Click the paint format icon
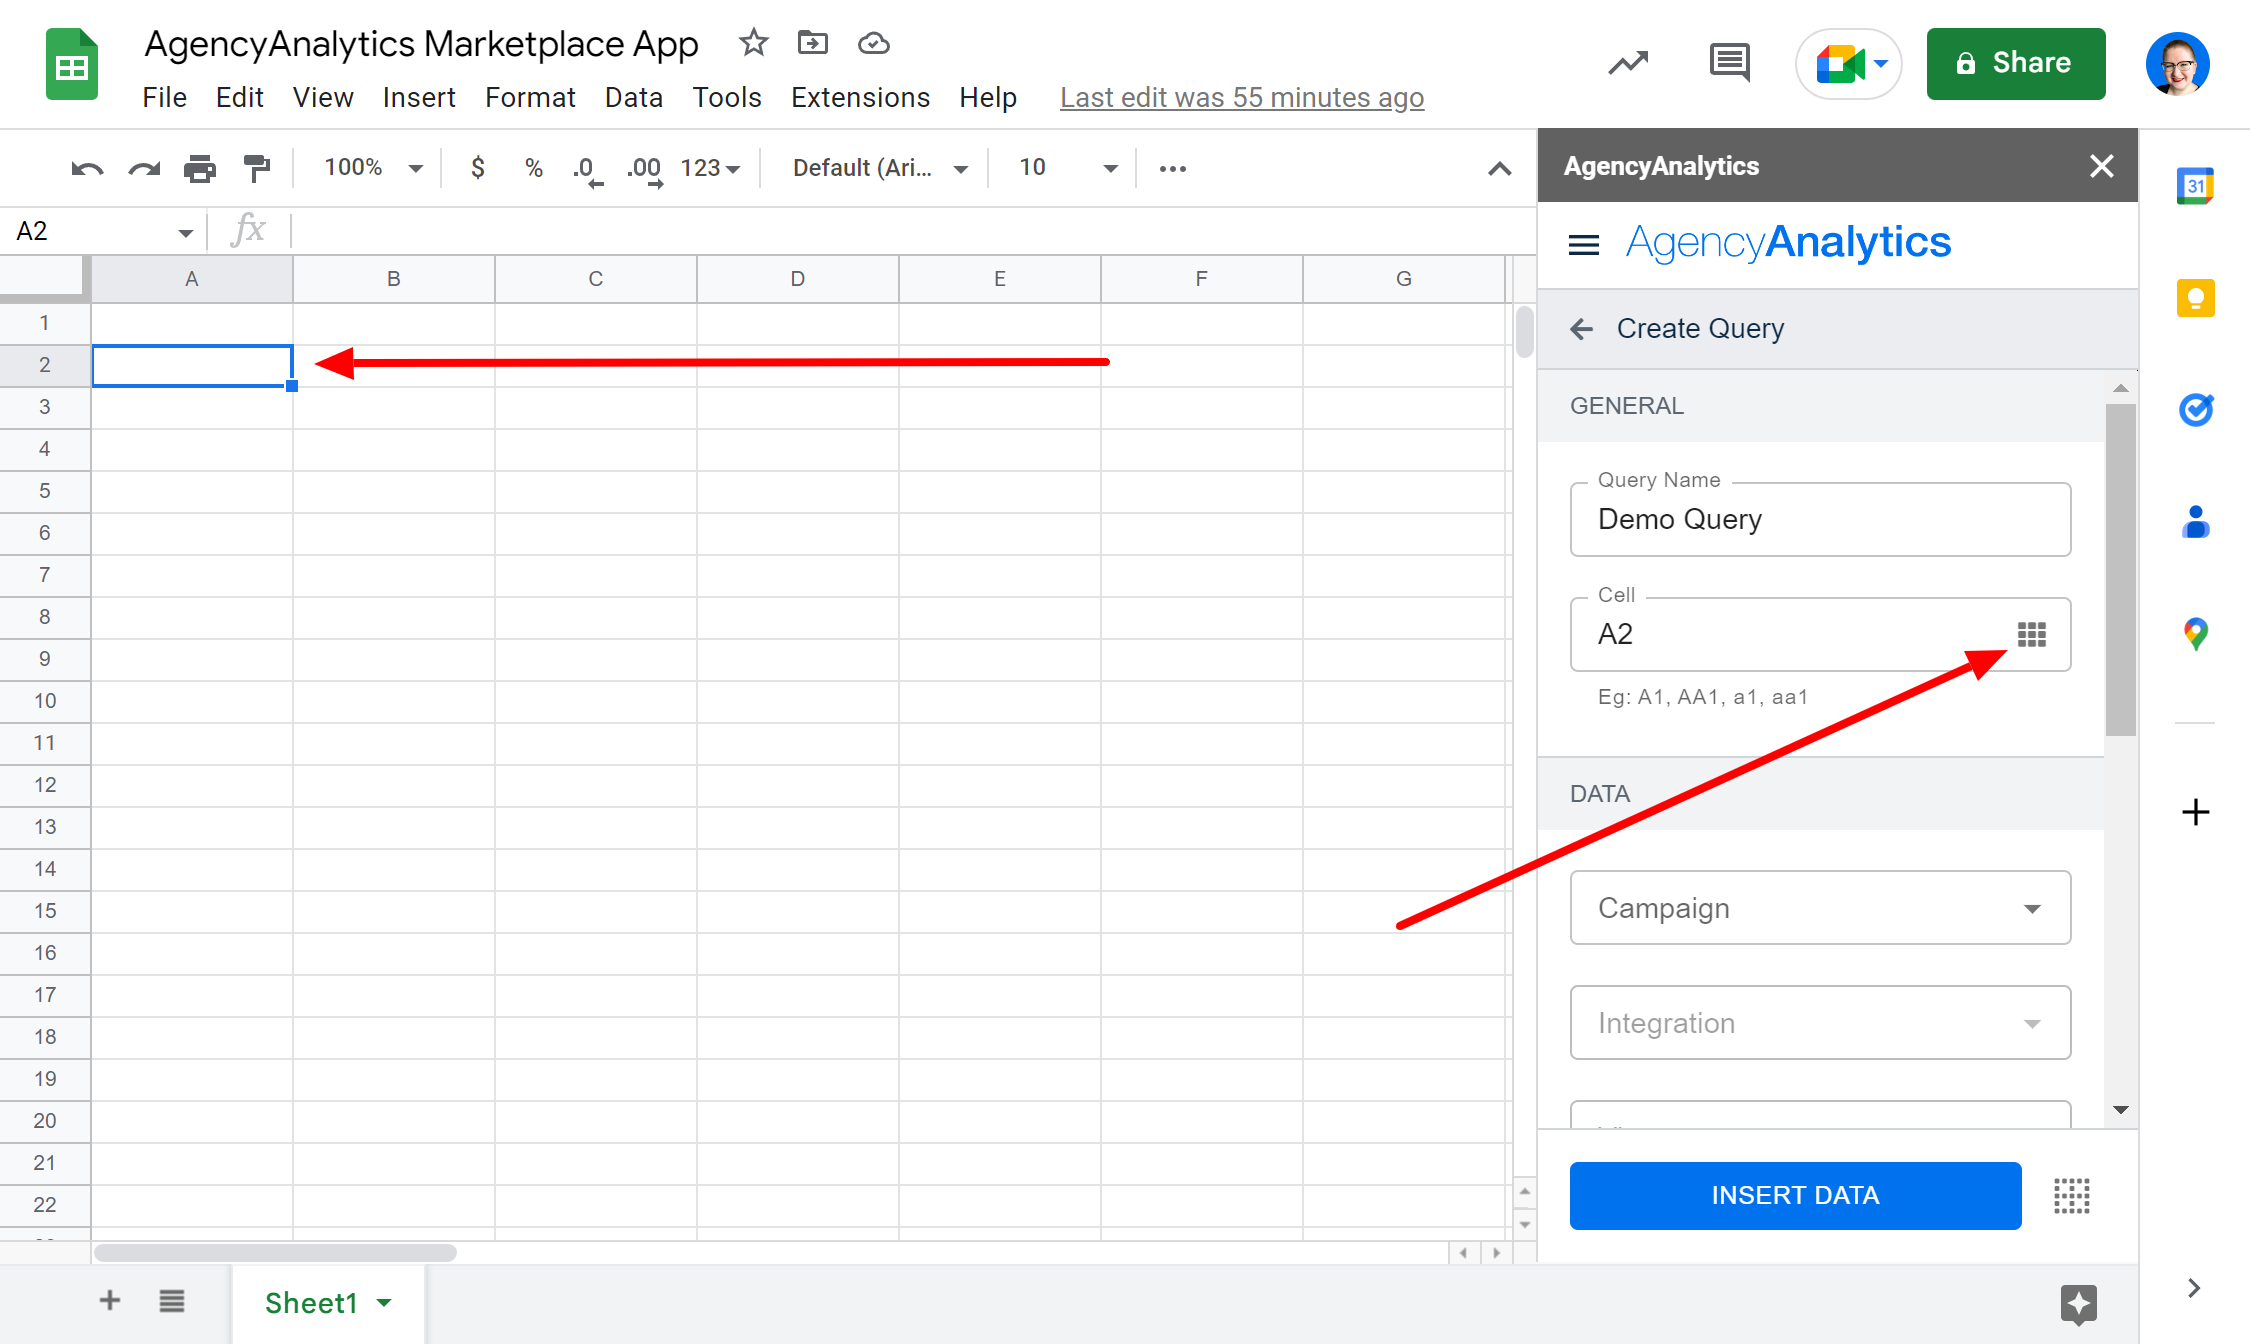 (257, 168)
